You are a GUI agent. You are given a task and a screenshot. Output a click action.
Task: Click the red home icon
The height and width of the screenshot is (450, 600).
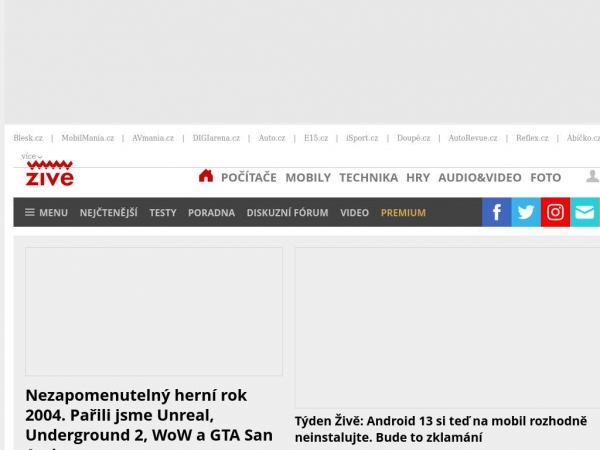(206, 176)
